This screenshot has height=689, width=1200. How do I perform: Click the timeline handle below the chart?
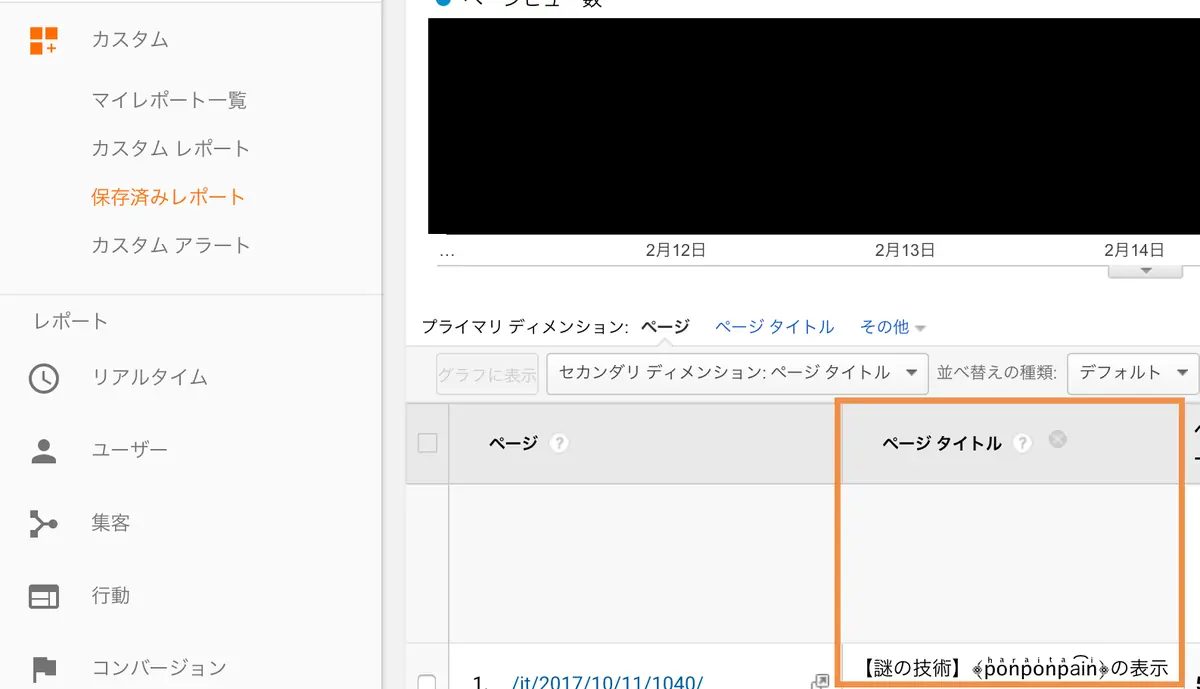(x=1146, y=271)
